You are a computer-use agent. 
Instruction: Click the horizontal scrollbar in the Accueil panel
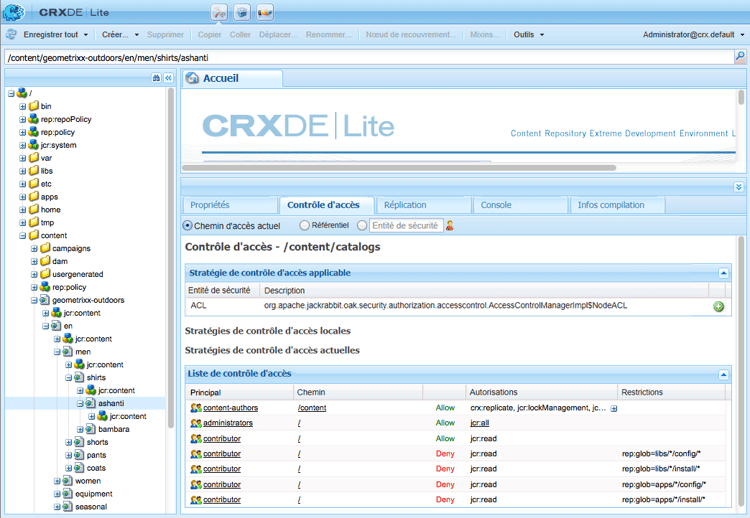399,168
